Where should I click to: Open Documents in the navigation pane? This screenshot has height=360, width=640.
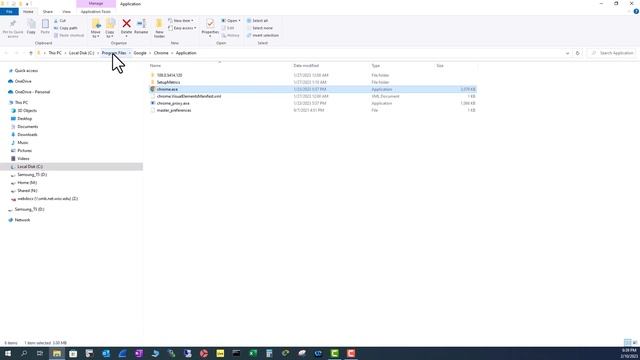coord(28,127)
